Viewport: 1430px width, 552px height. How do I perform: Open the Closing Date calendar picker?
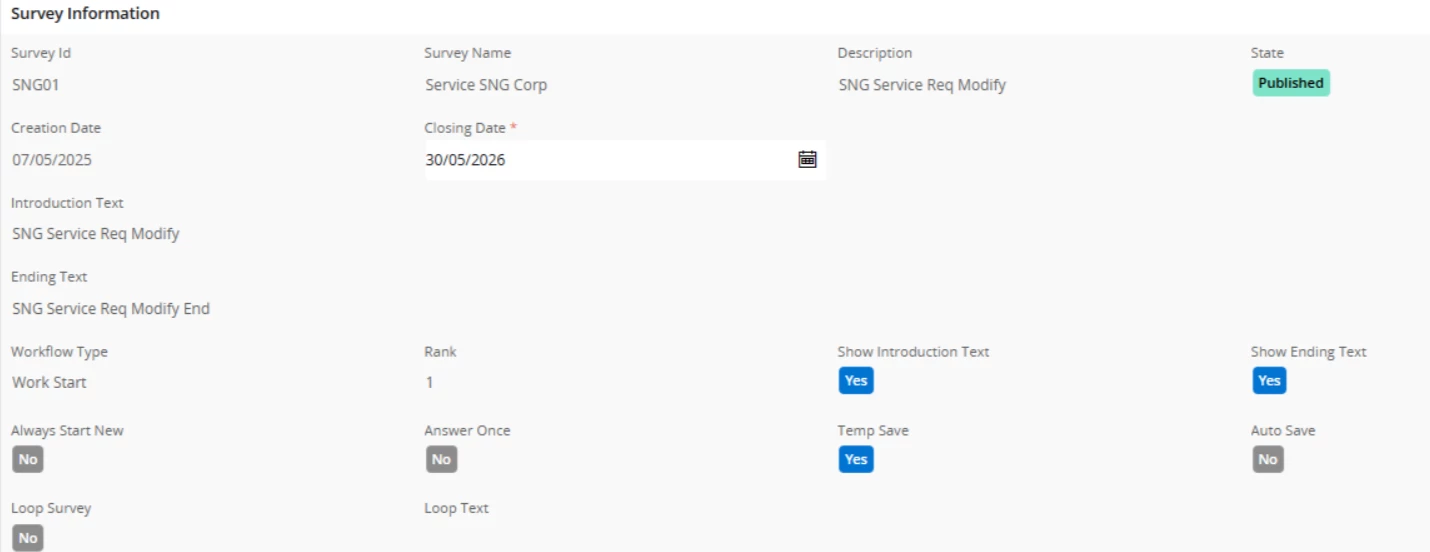807,159
